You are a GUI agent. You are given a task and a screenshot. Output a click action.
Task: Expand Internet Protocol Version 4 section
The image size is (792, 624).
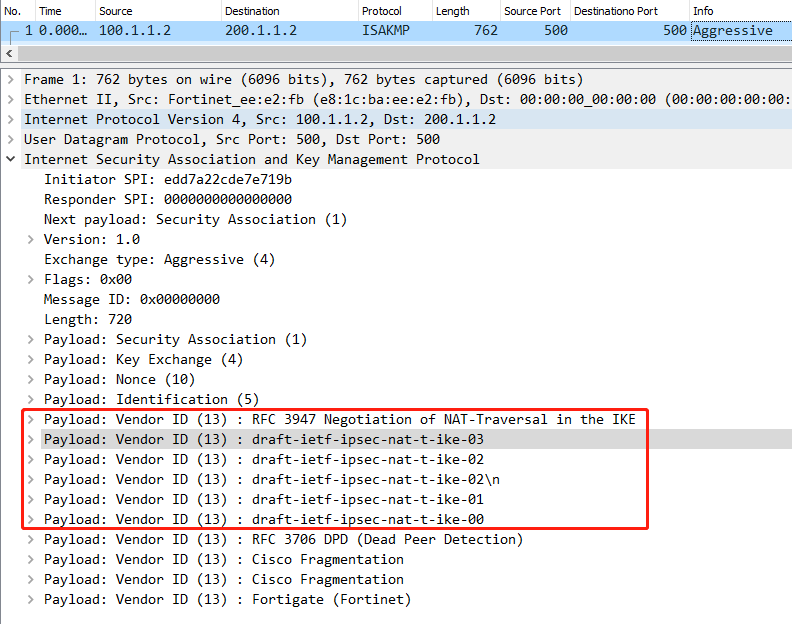(10, 119)
